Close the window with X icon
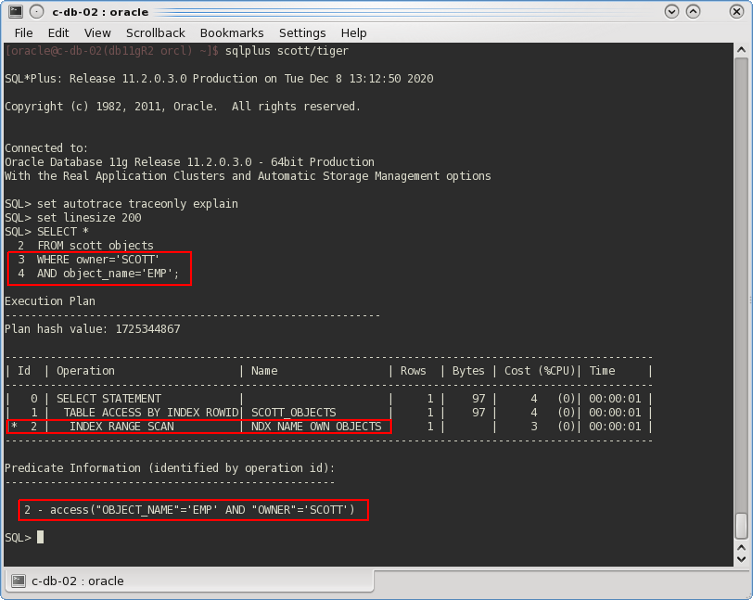 coord(736,12)
